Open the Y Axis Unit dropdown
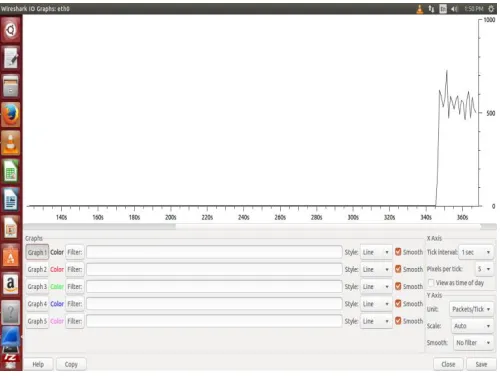Image resolution: width=500 pixels, height=380 pixels. [x=471, y=309]
